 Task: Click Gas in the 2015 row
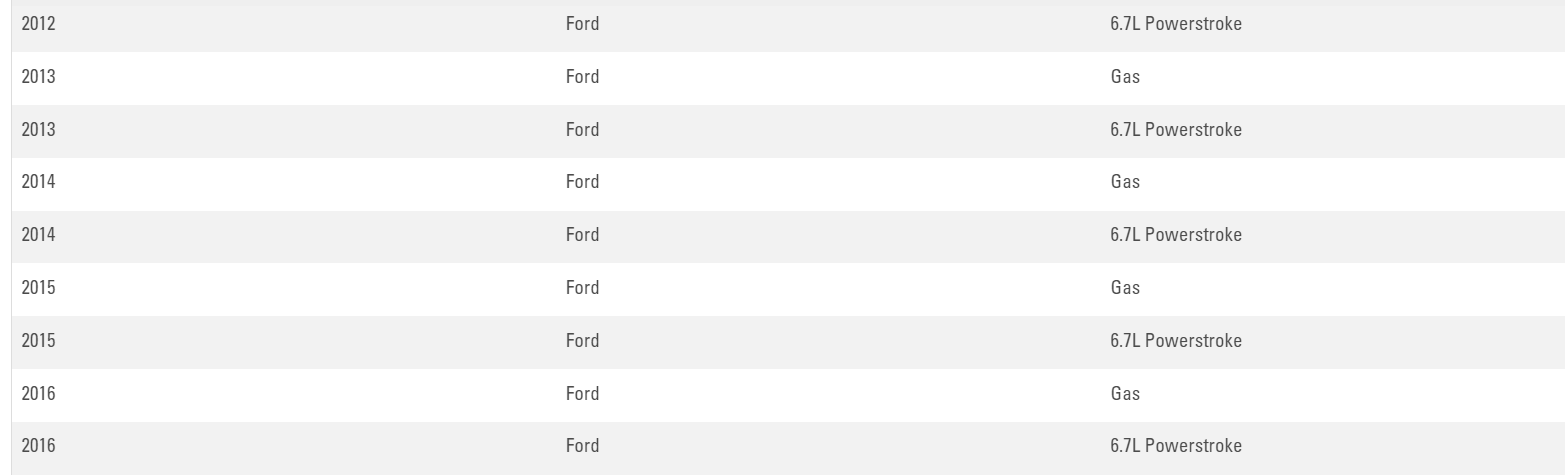tap(1124, 288)
